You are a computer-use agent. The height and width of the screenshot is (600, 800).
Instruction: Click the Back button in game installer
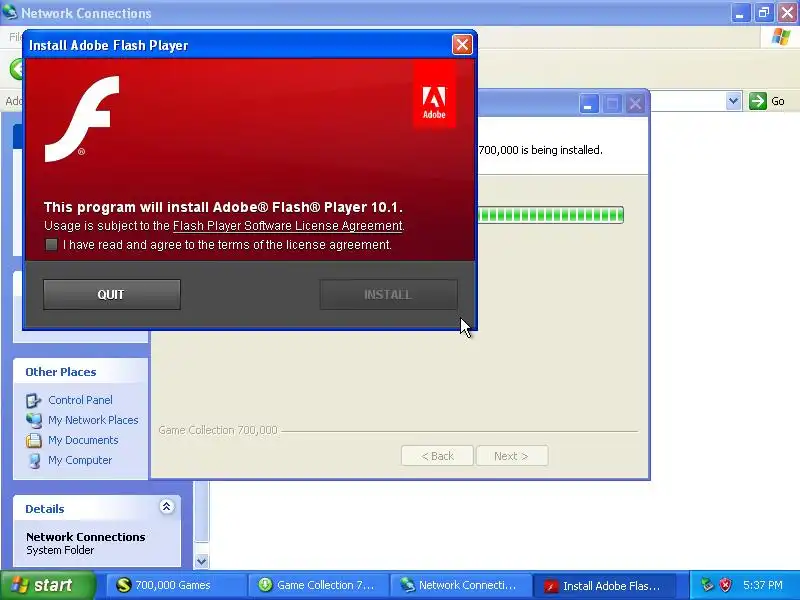(437, 456)
